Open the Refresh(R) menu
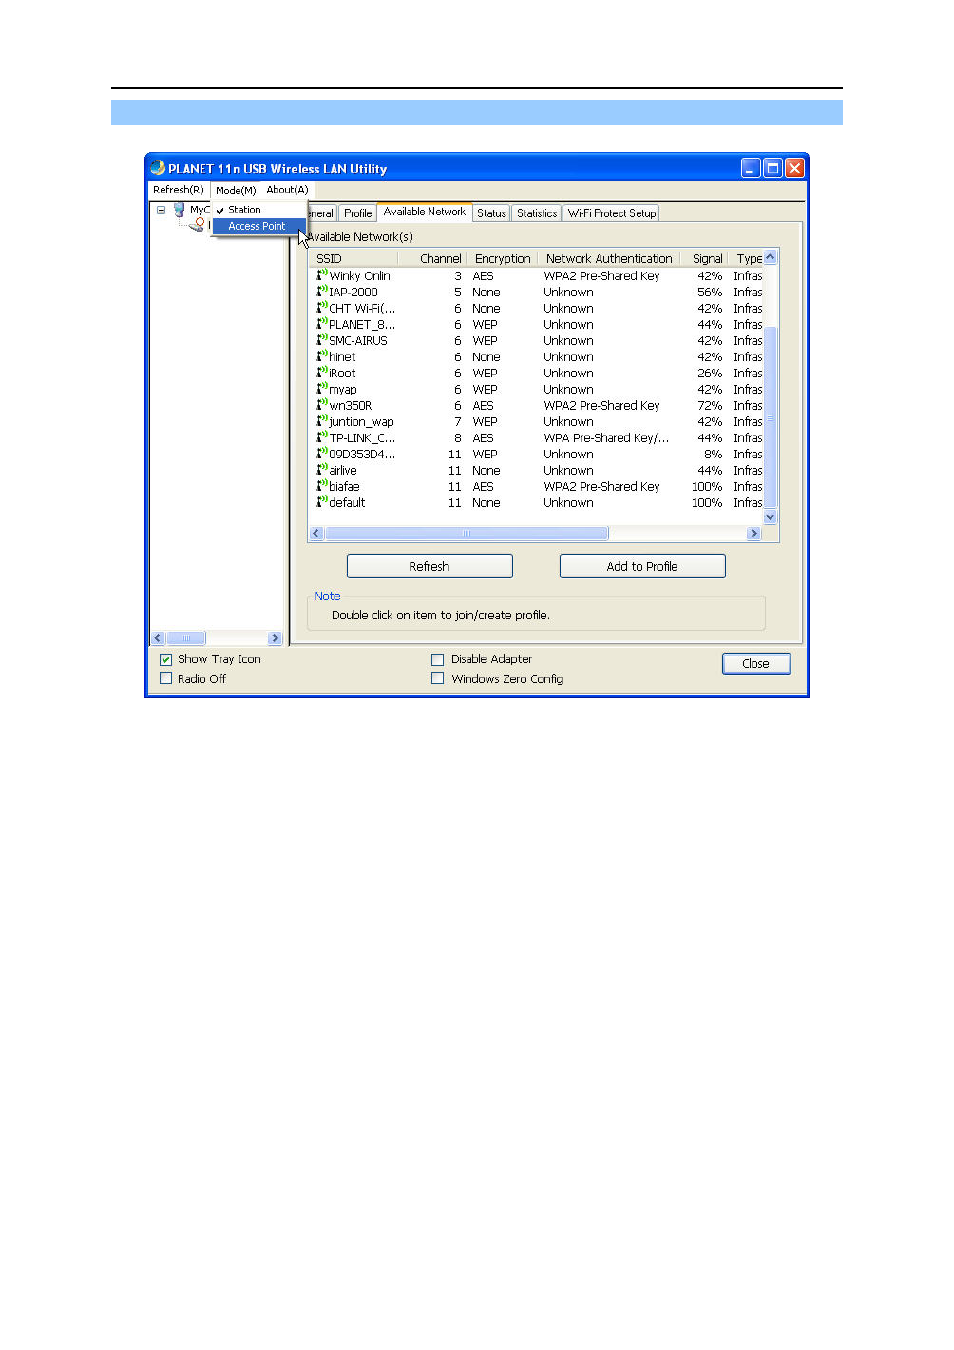 click(178, 189)
